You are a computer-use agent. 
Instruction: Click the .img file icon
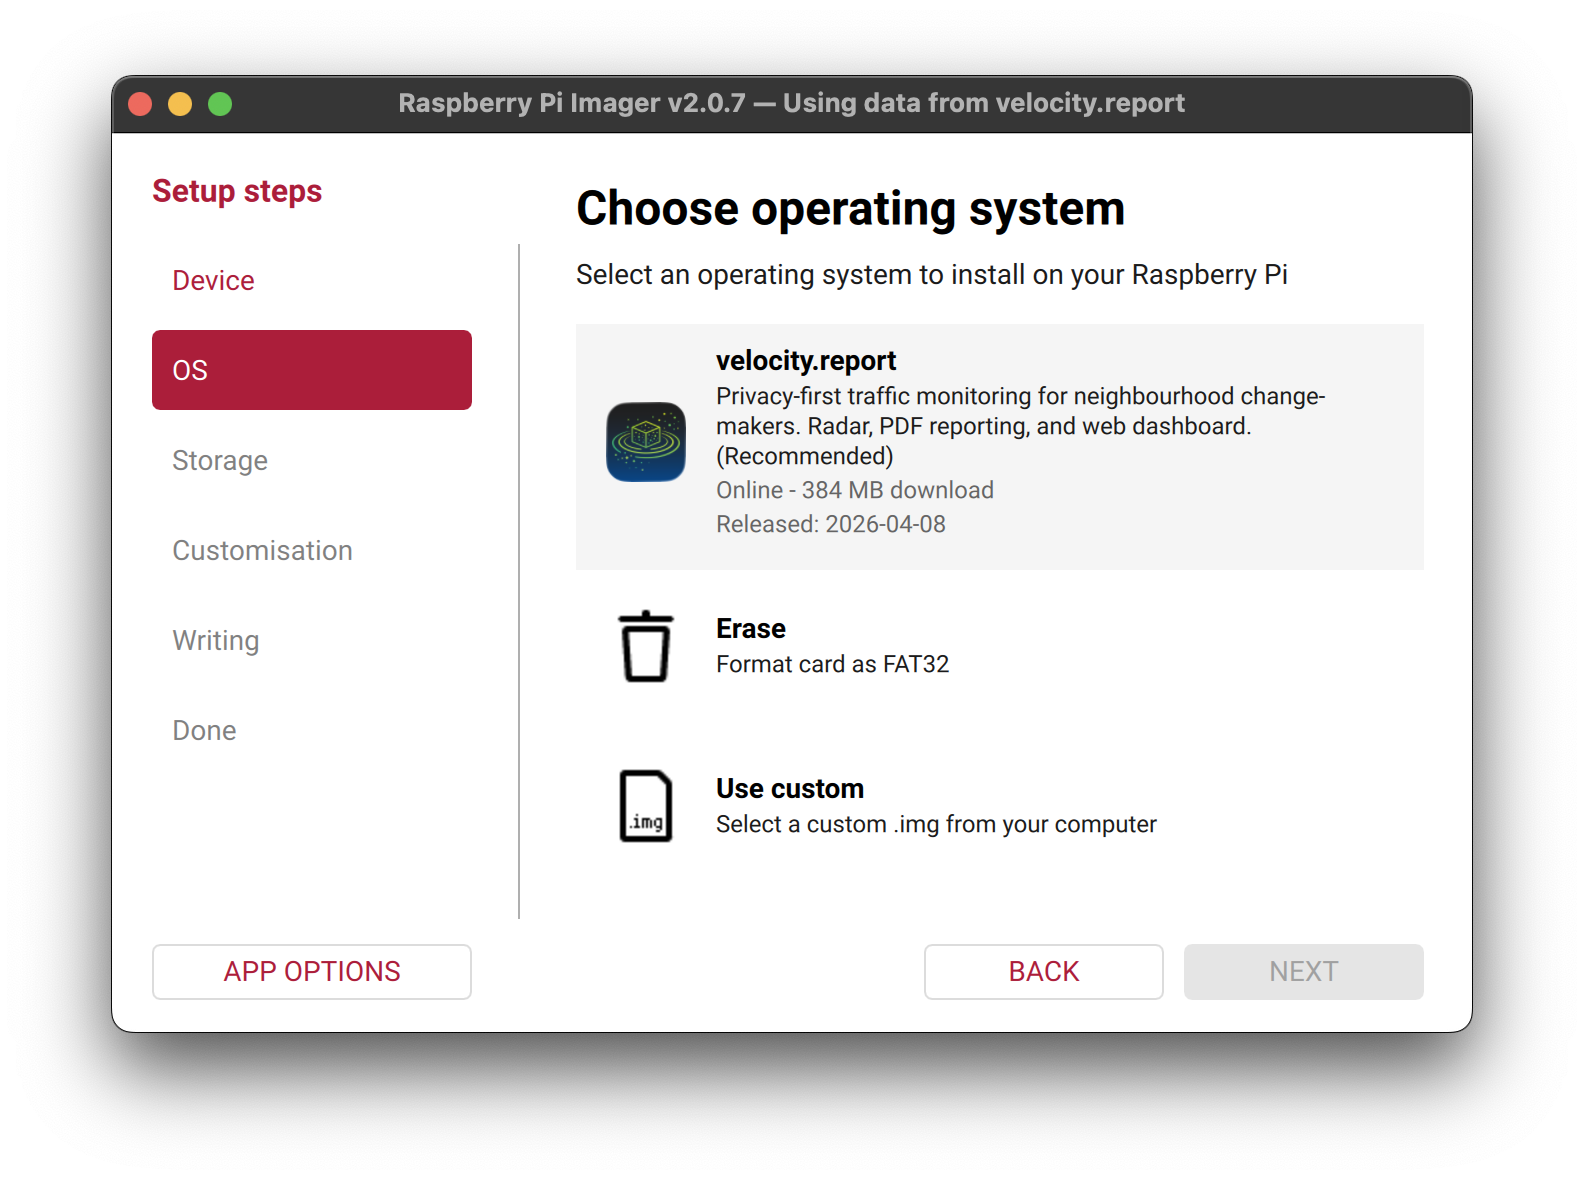(645, 806)
